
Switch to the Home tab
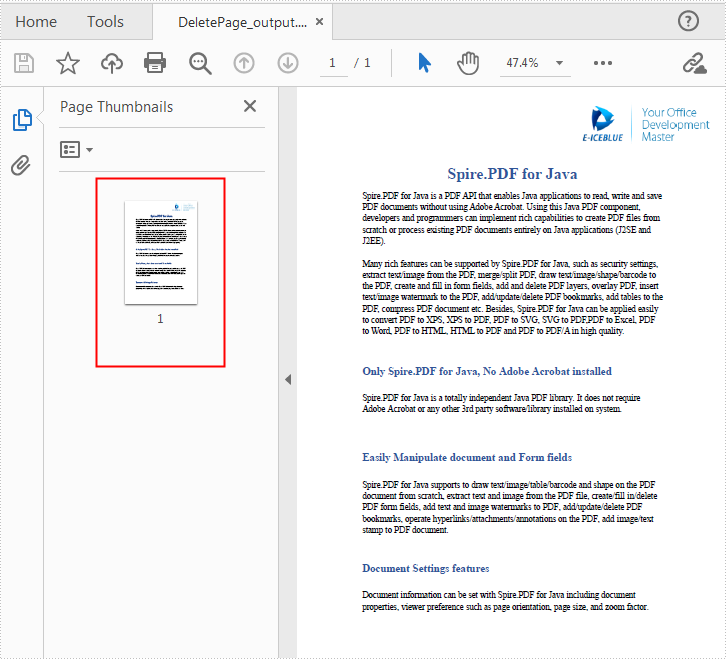(36, 22)
